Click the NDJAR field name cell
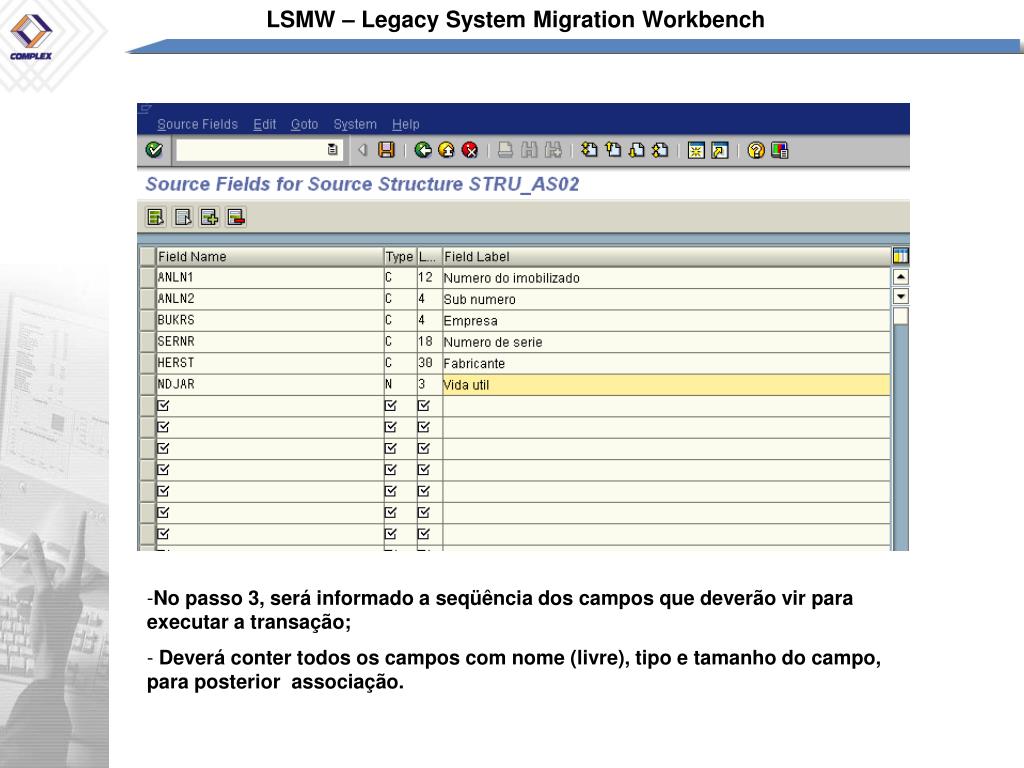The height and width of the screenshot is (768, 1024). click(x=270, y=384)
